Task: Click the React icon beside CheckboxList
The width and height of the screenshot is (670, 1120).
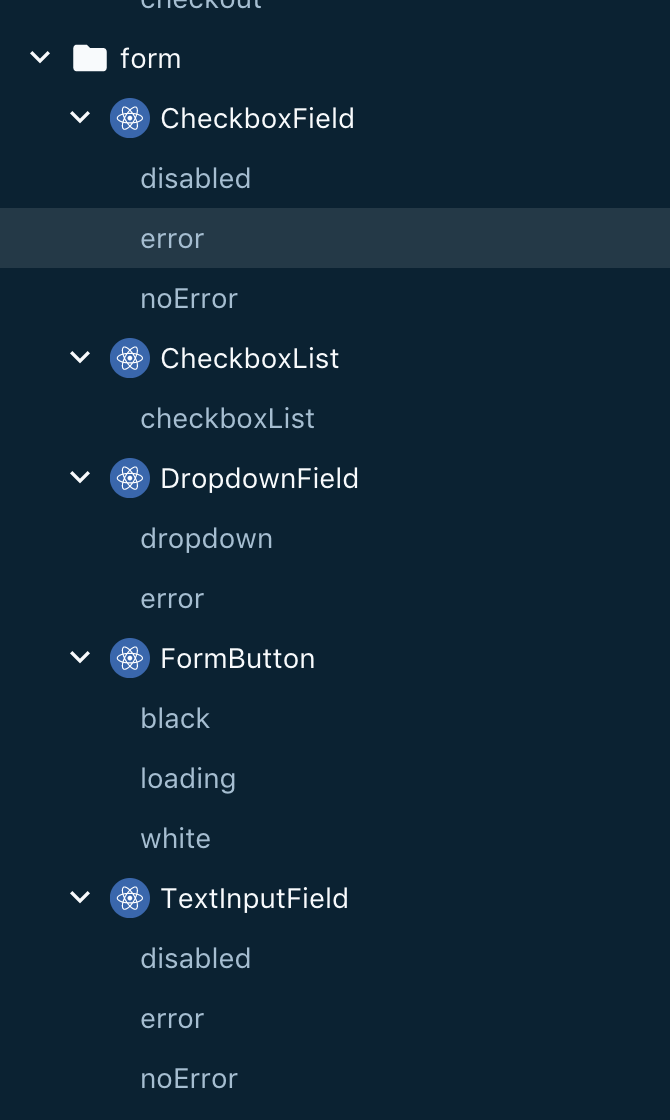Action: 130,358
